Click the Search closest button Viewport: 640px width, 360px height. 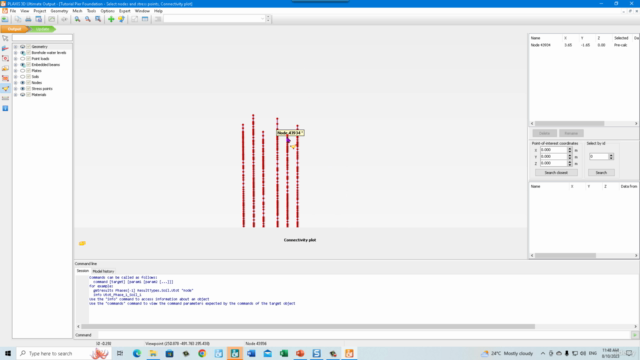(556, 173)
